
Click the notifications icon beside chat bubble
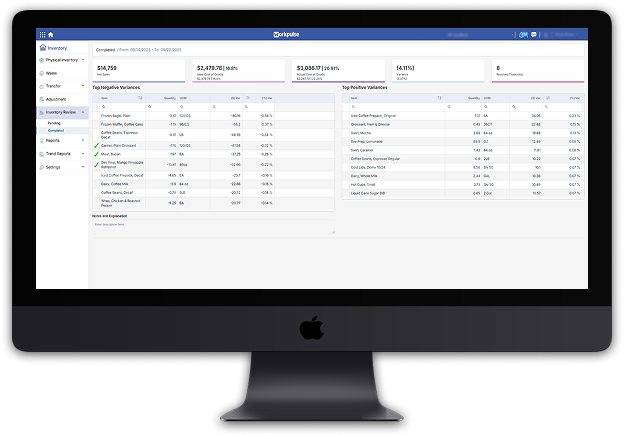524,35
